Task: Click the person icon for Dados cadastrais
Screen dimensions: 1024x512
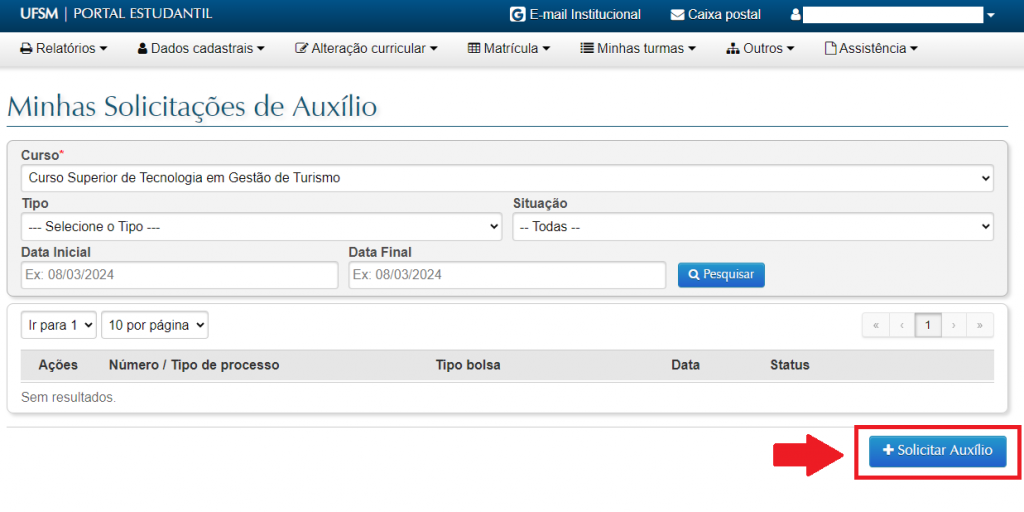Action: pos(142,48)
